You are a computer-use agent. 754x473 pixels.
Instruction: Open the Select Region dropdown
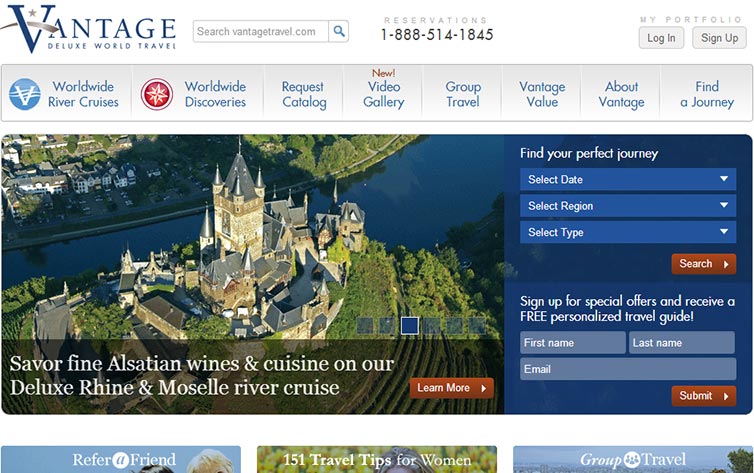pyautogui.click(x=628, y=206)
